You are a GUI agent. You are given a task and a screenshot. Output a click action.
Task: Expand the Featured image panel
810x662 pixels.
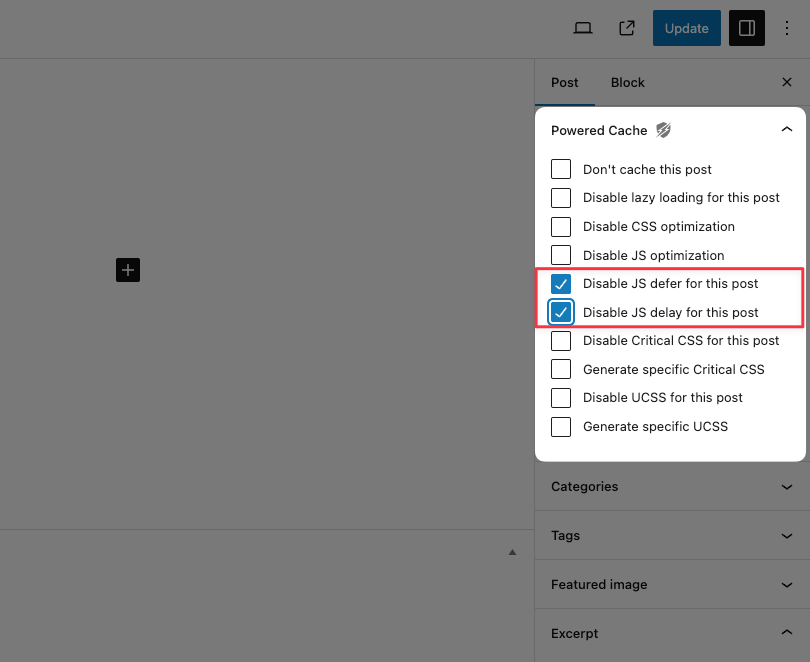coord(670,585)
